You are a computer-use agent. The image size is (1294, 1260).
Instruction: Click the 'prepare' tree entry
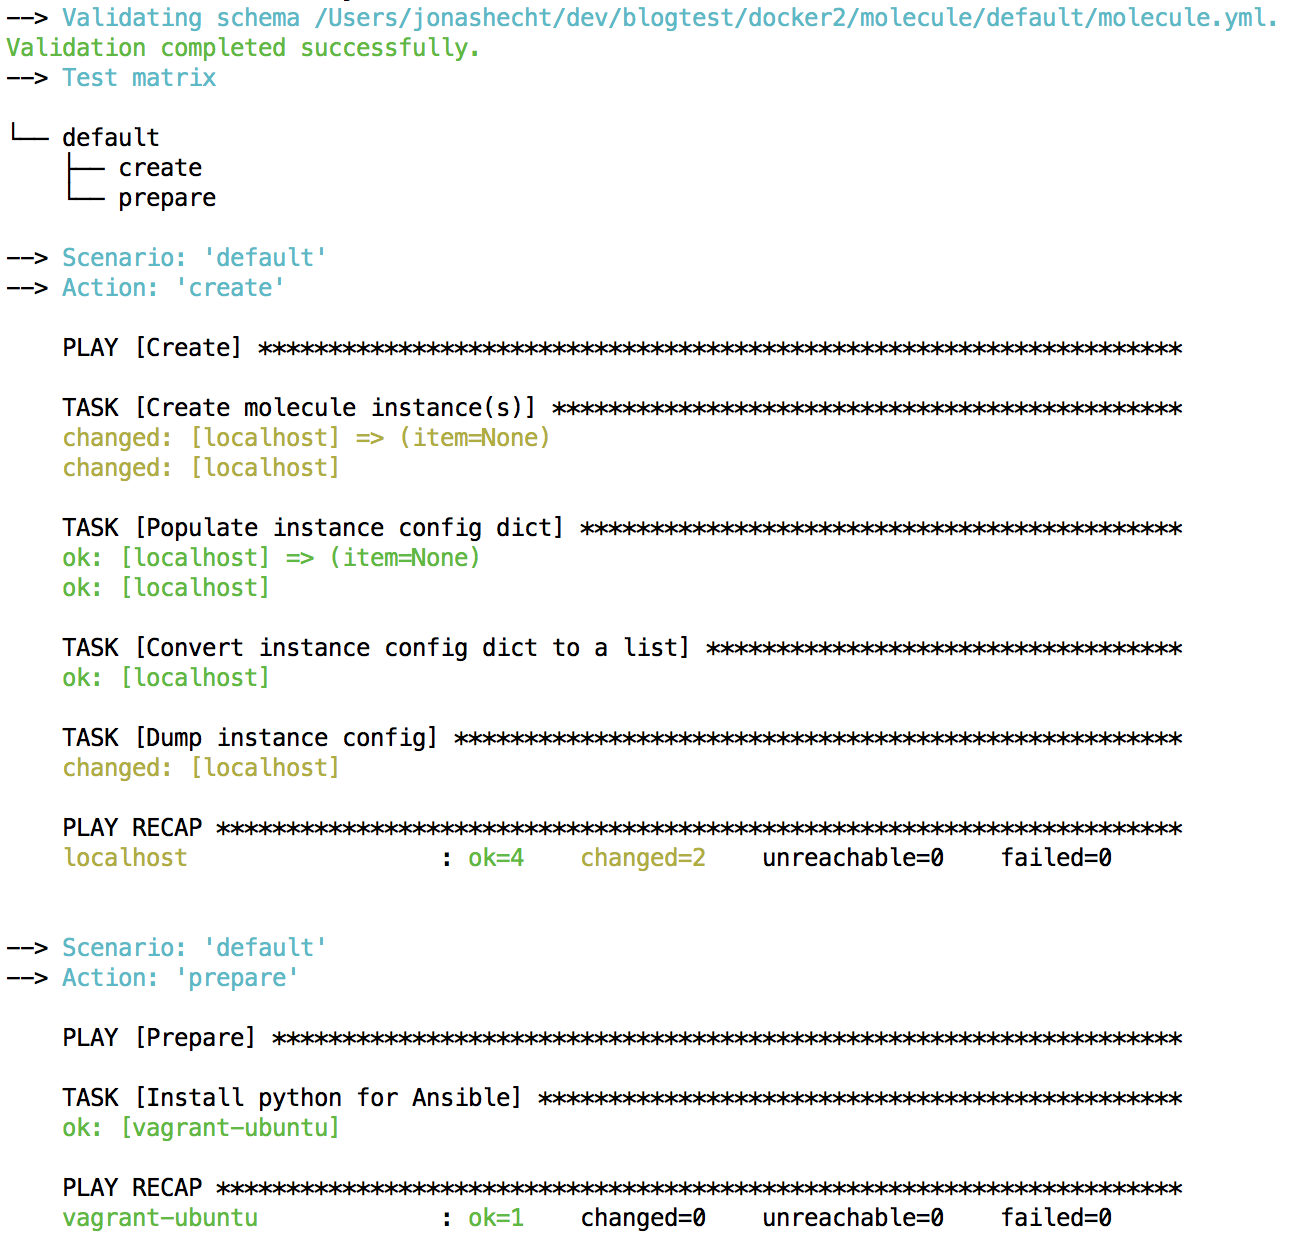pyautogui.click(x=167, y=198)
